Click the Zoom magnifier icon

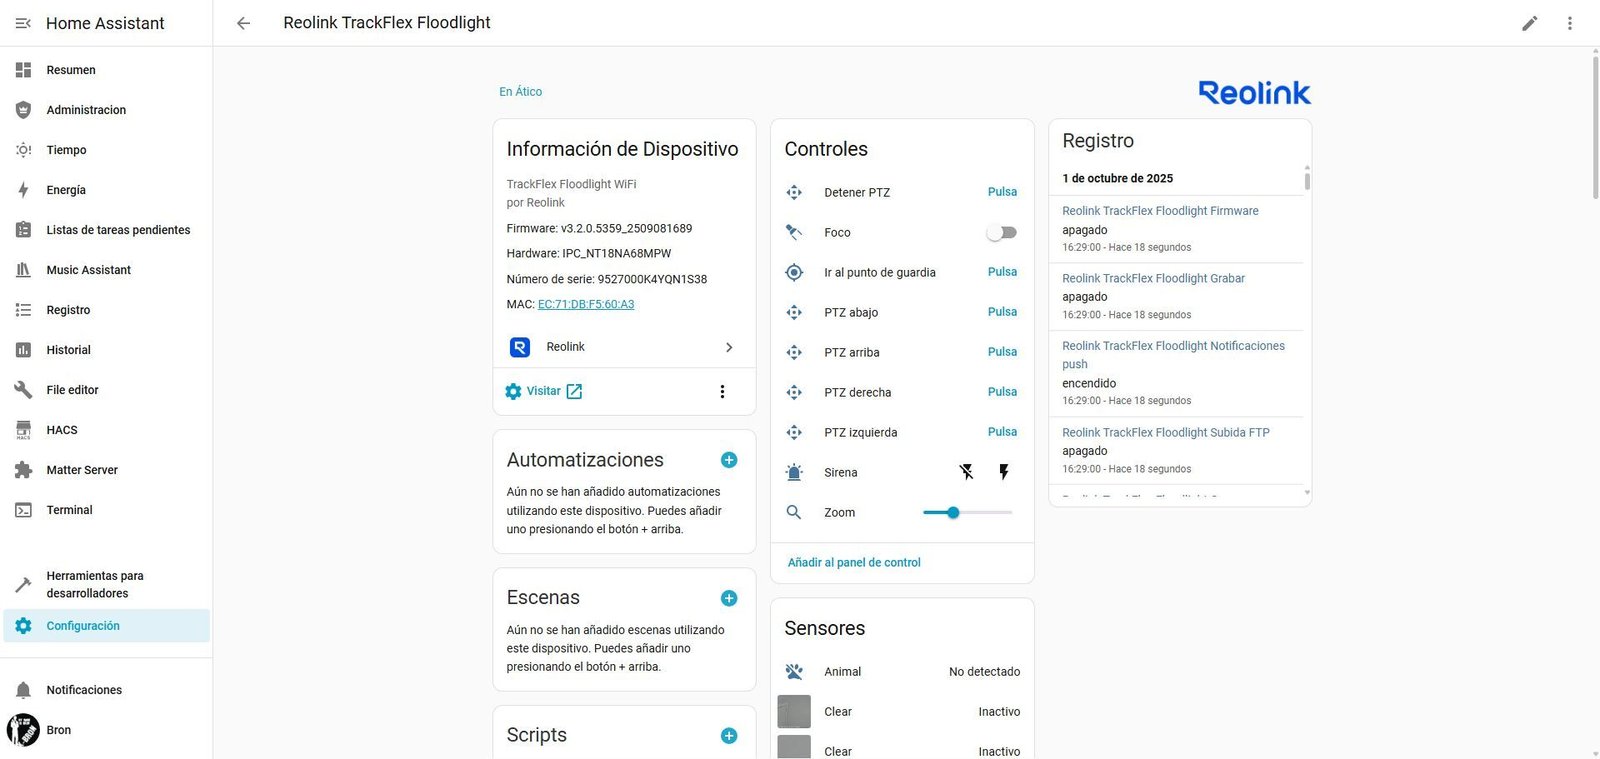(794, 512)
